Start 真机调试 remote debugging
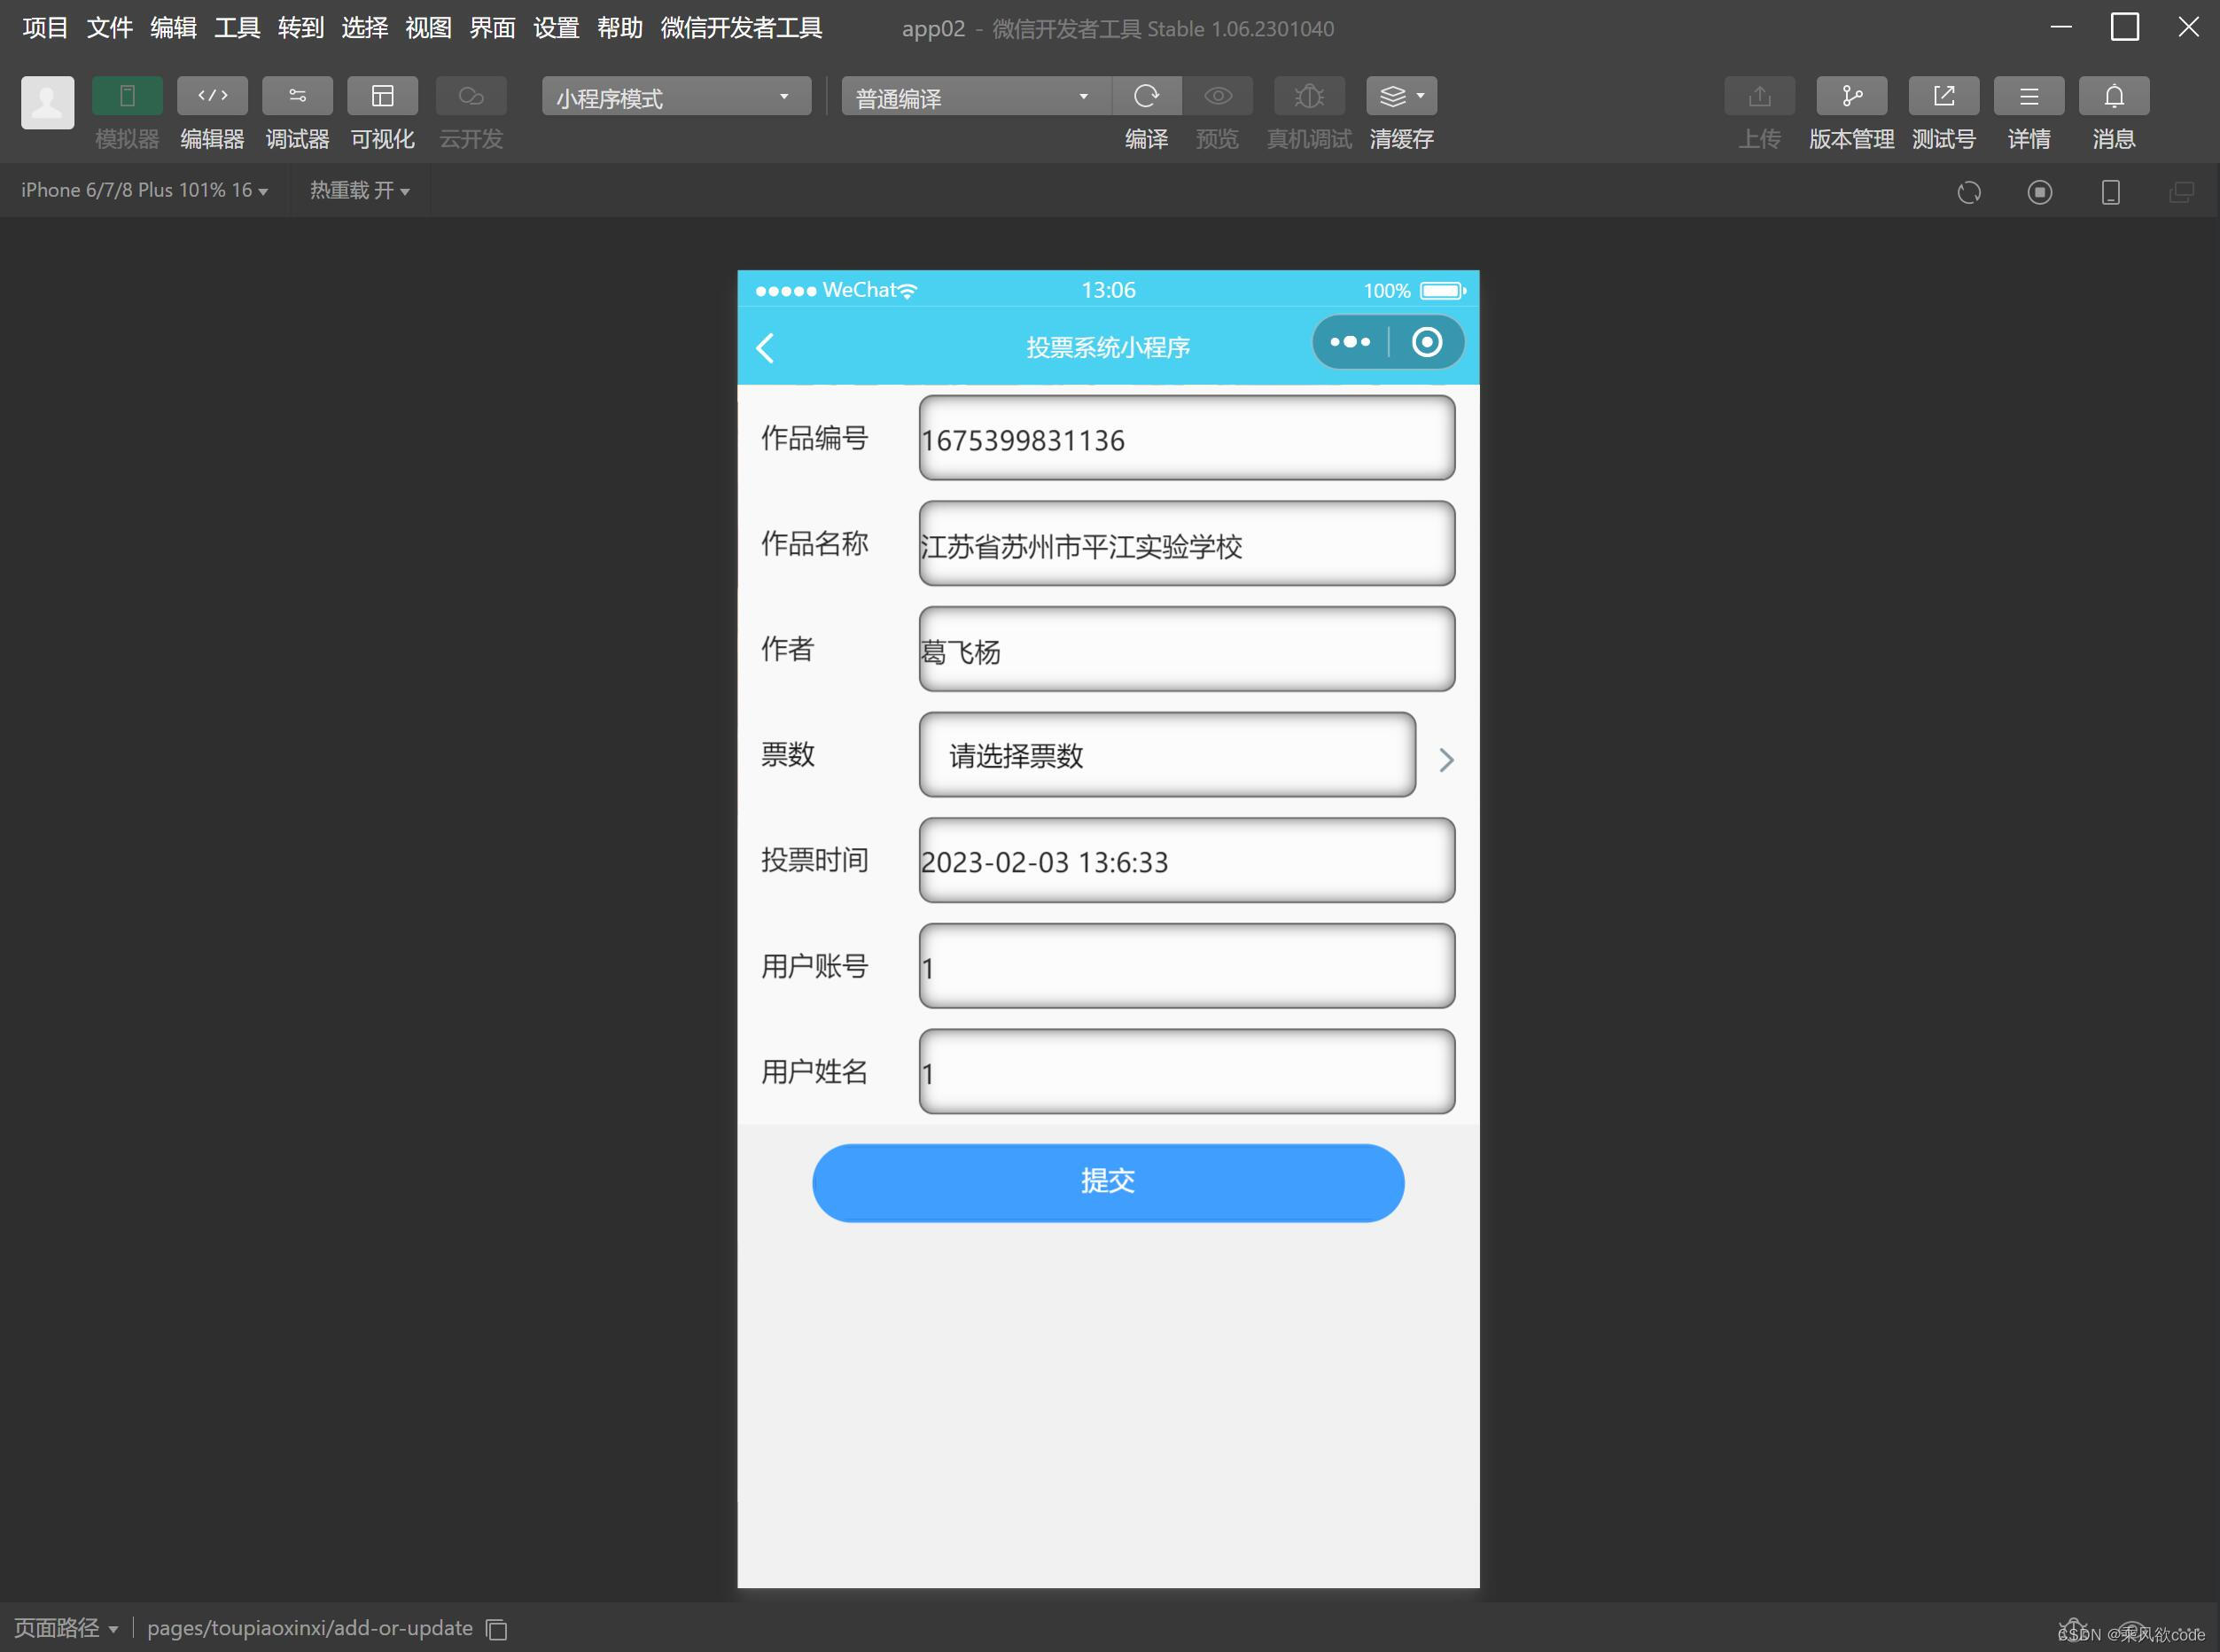Screen dimensions: 2220x1652 coord(1308,96)
